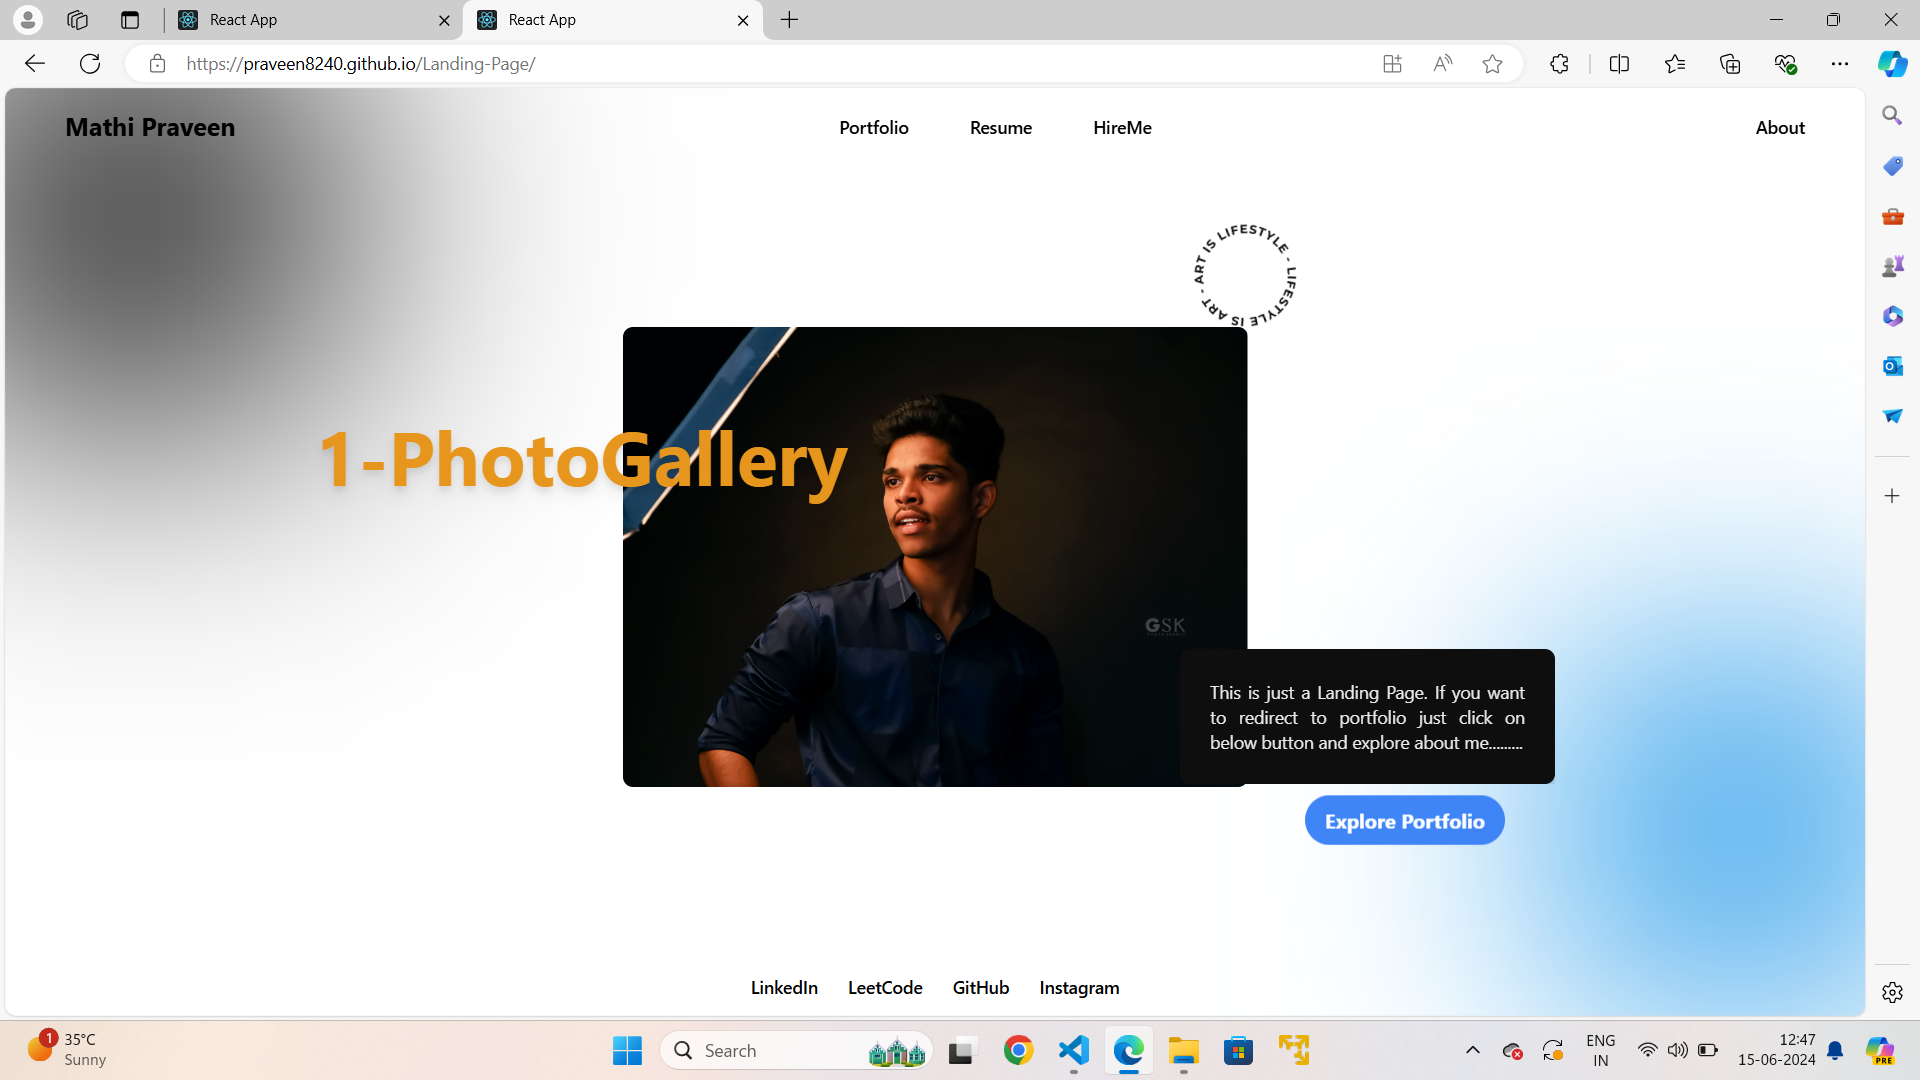Open Copilot icon in Edge sidebar
Viewport: 1920px width, 1080px height.
point(1892,64)
